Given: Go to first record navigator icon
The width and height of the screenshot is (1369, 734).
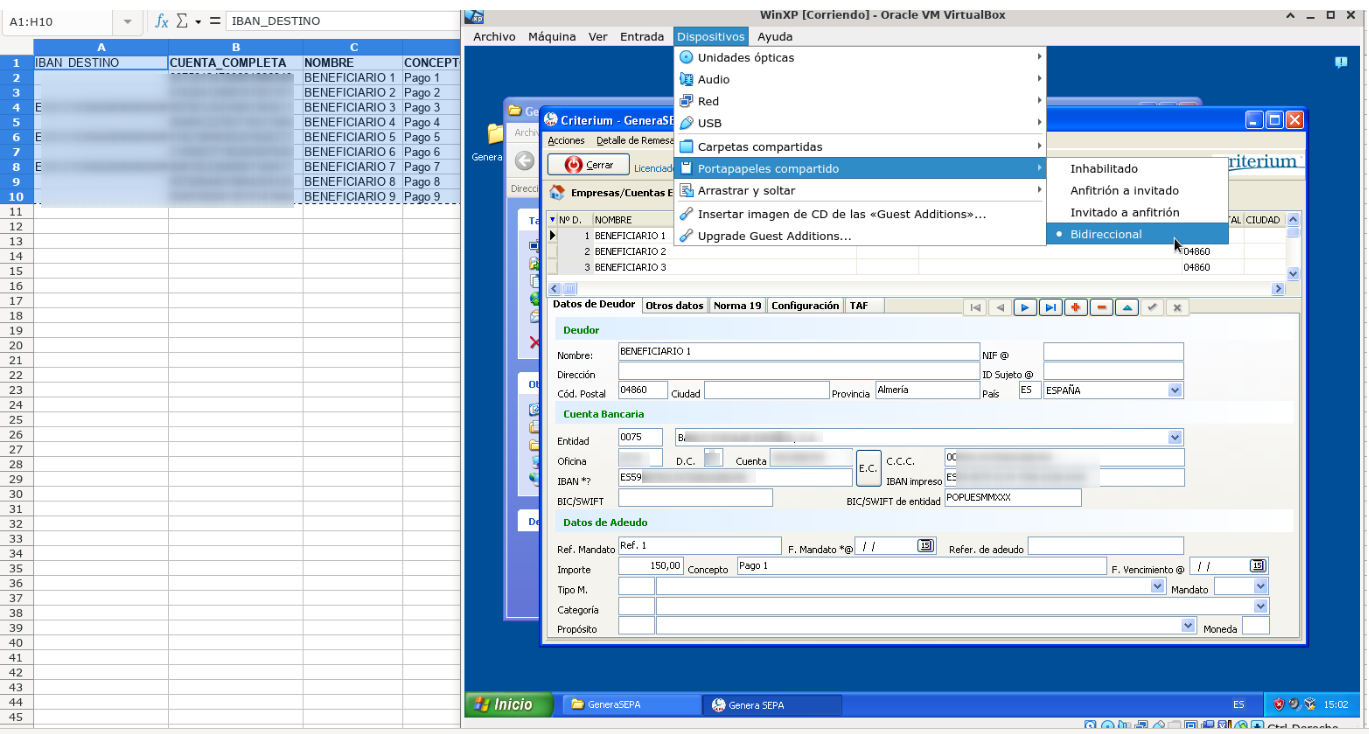Looking at the screenshot, I should (x=975, y=307).
